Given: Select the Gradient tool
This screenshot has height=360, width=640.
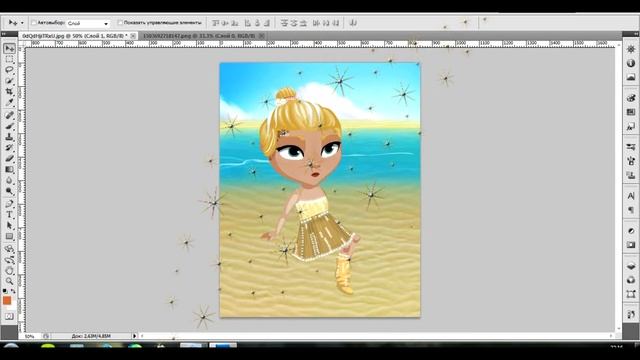Looking at the screenshot, I should coord(9,169).
